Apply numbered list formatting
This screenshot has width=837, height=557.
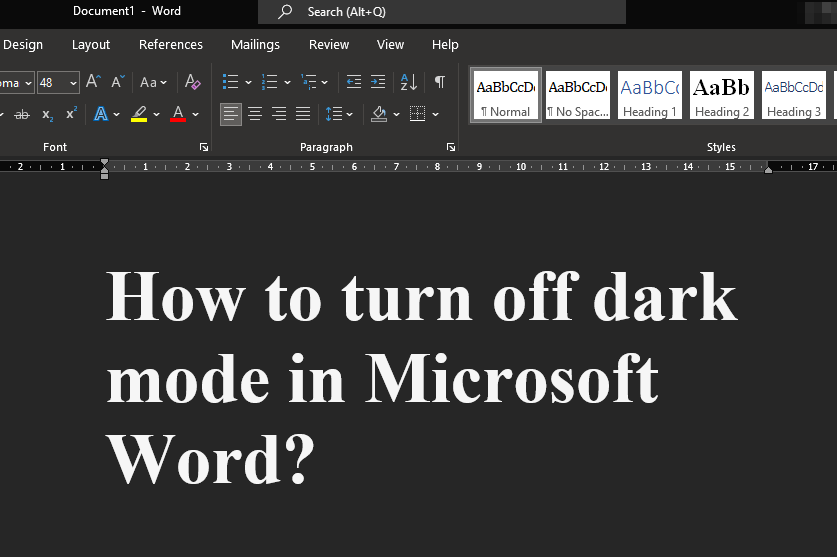270,82
